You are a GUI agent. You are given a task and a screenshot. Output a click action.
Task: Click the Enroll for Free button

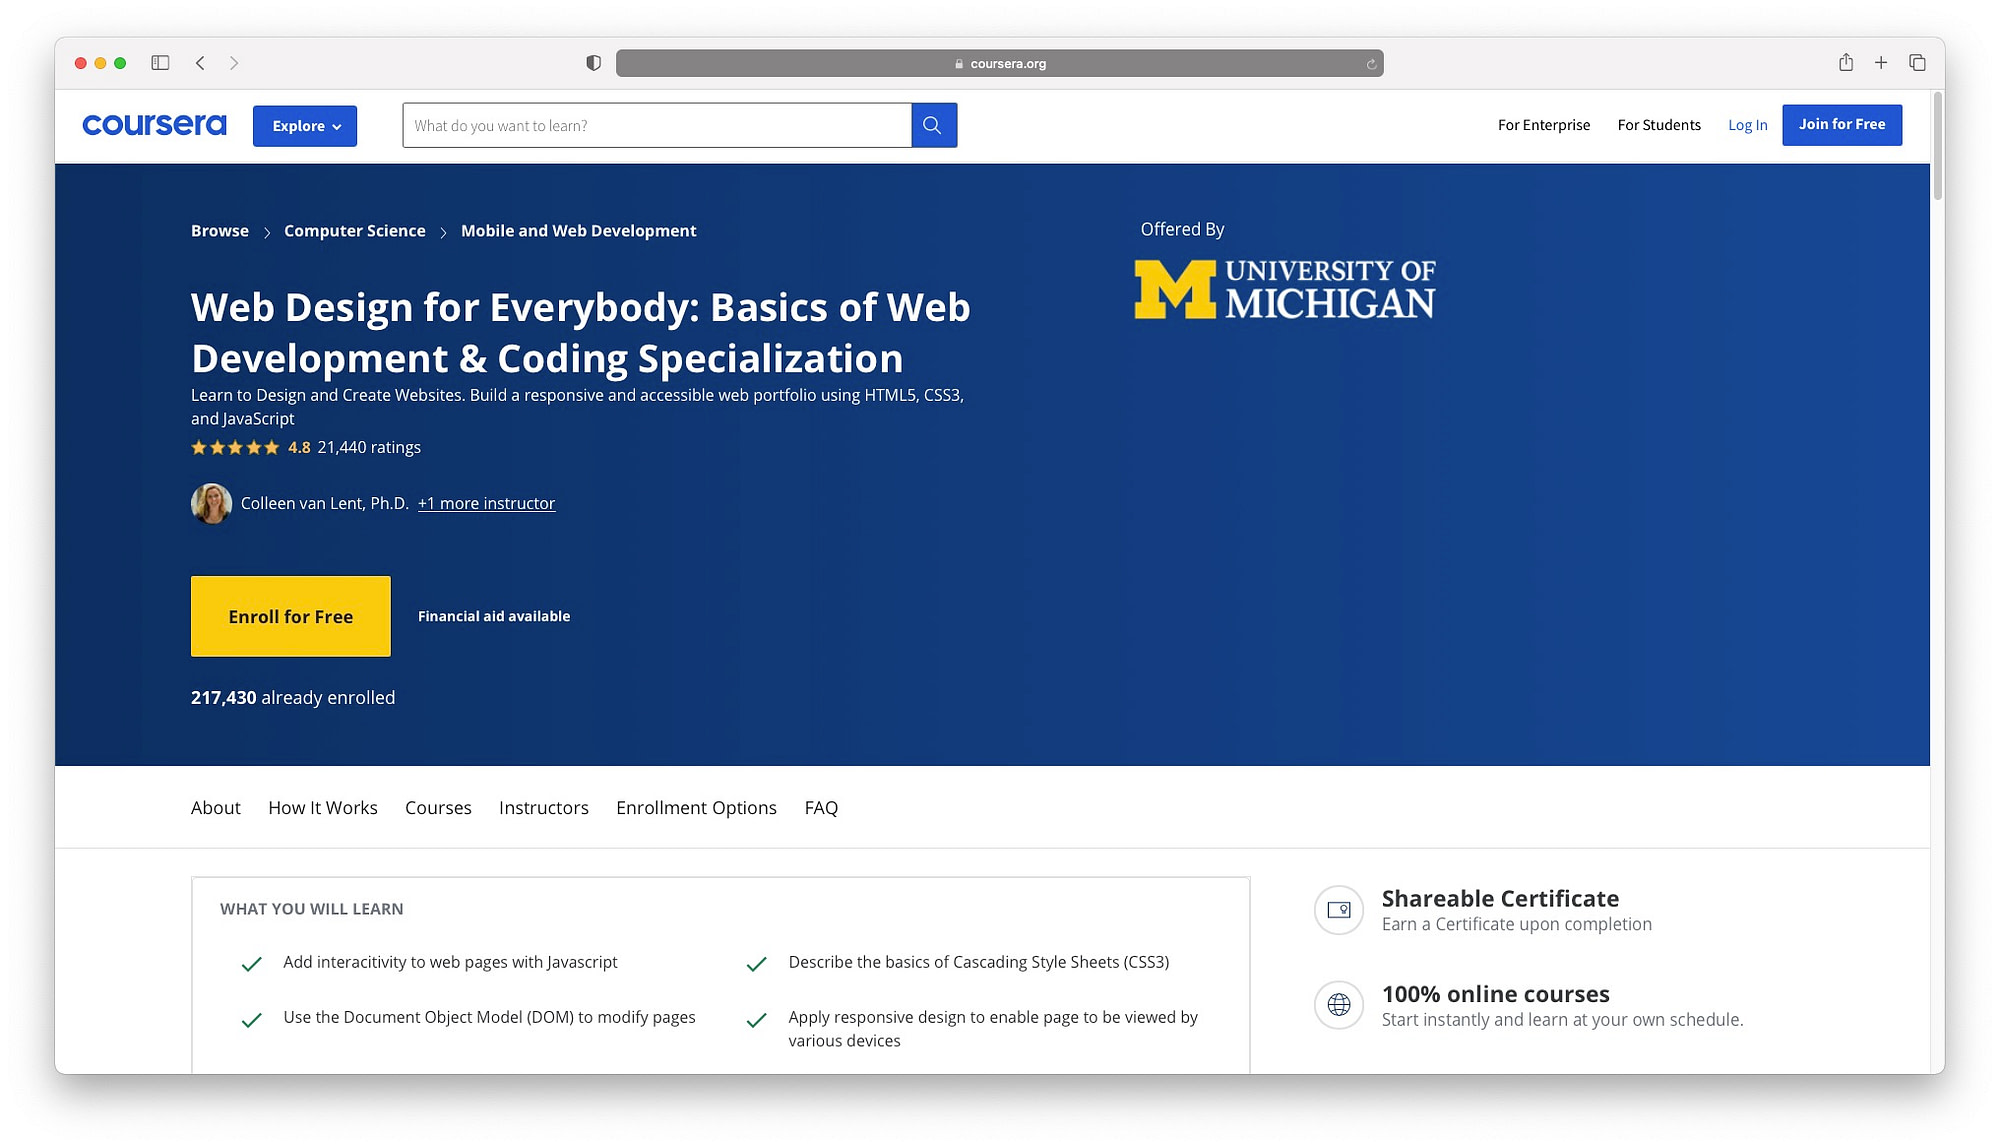290,615
